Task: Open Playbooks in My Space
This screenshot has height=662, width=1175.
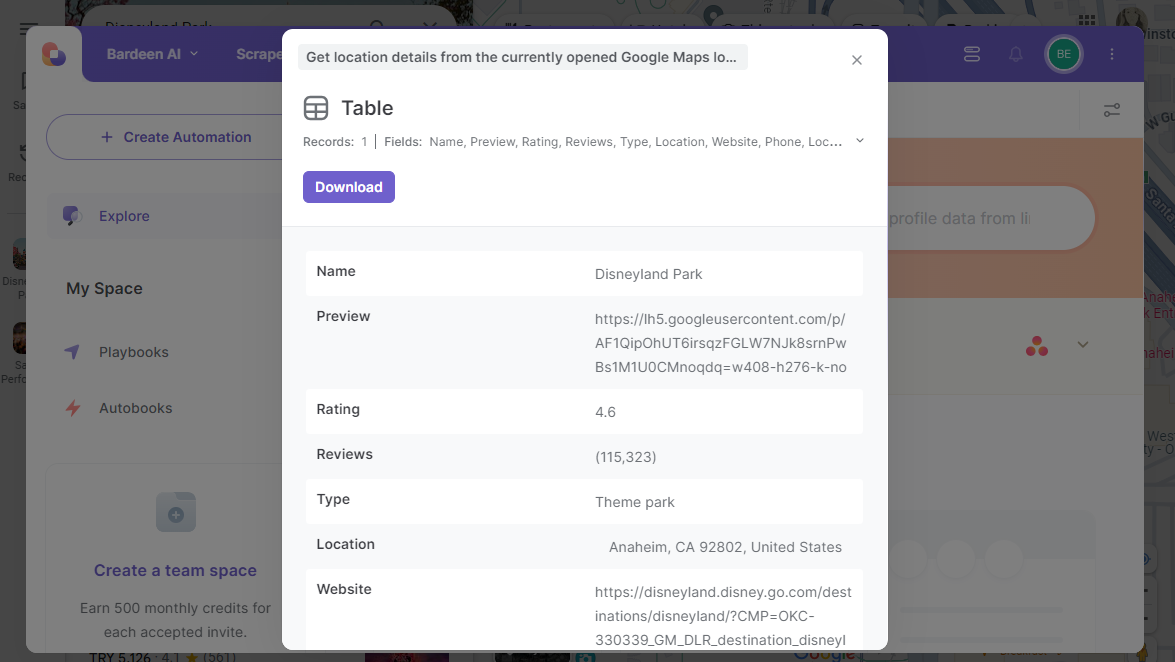Action: 133,352
